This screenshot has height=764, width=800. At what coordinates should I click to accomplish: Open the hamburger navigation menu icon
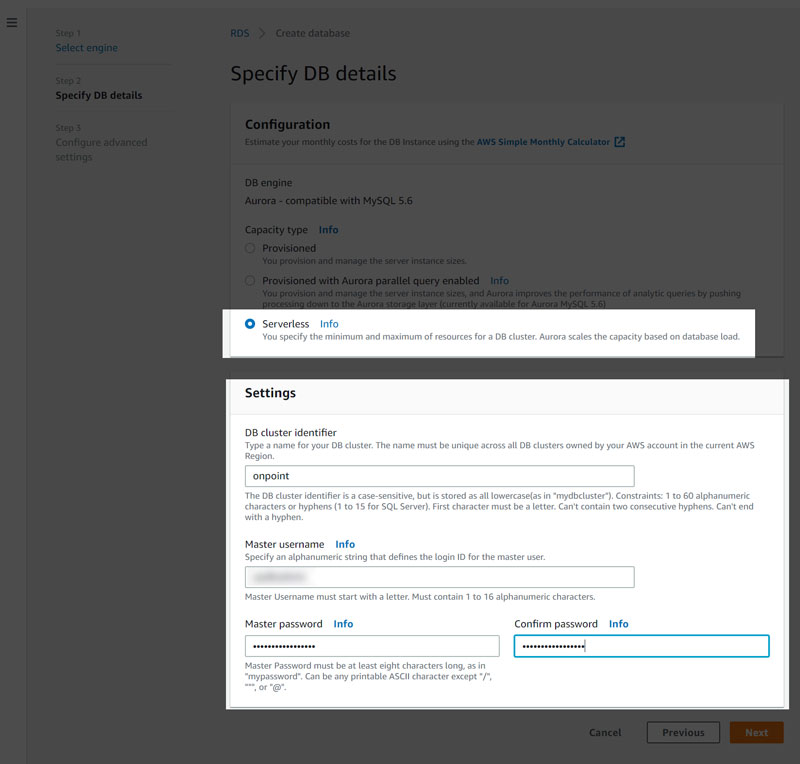[x=12, y=22]
